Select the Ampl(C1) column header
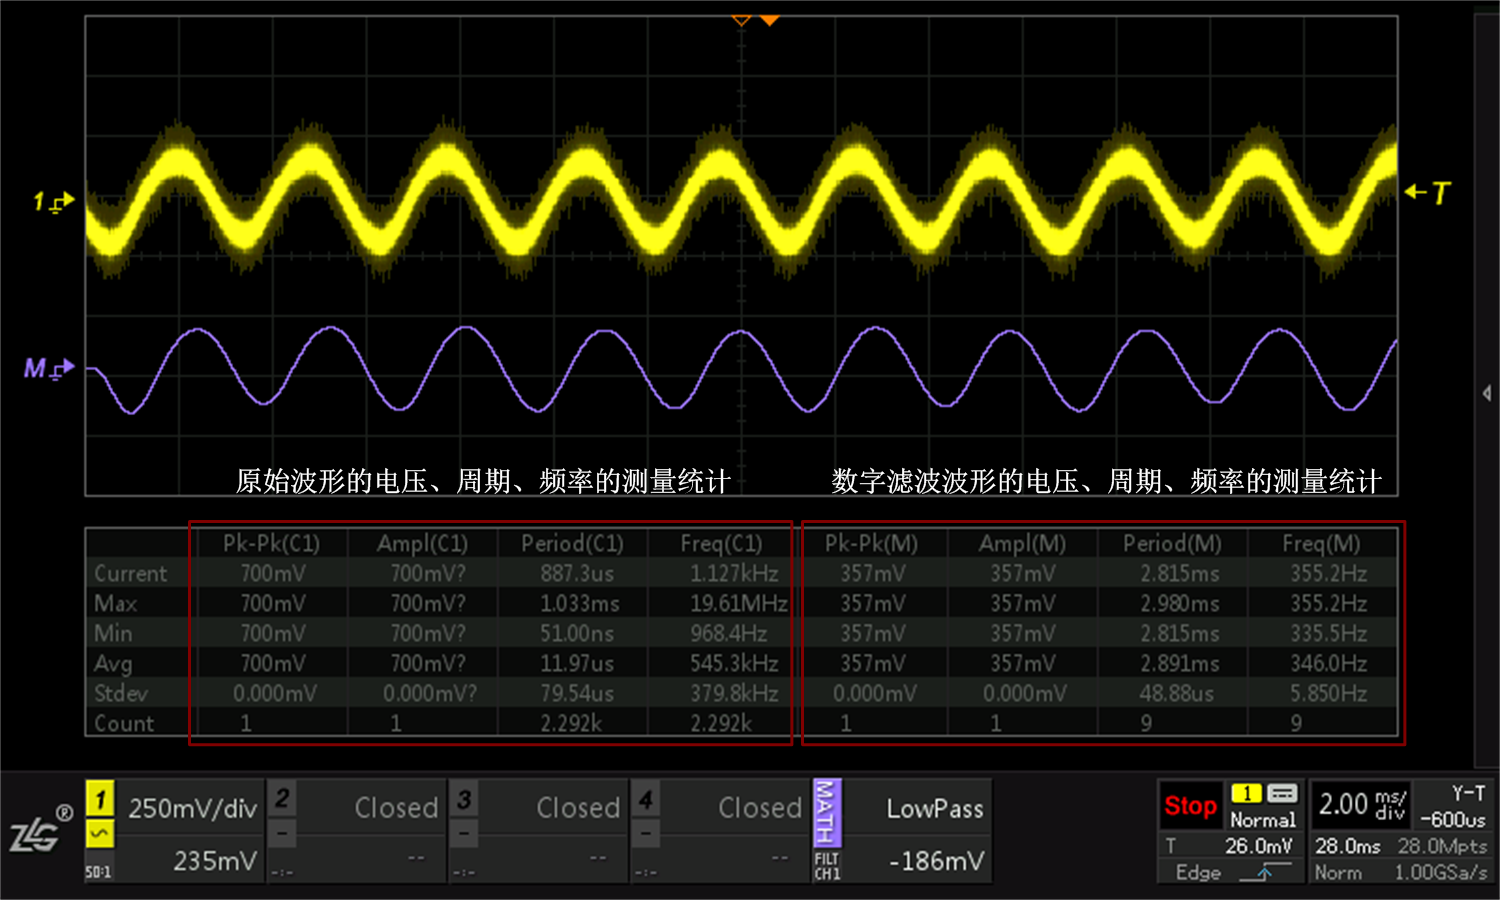 point(422,543)
